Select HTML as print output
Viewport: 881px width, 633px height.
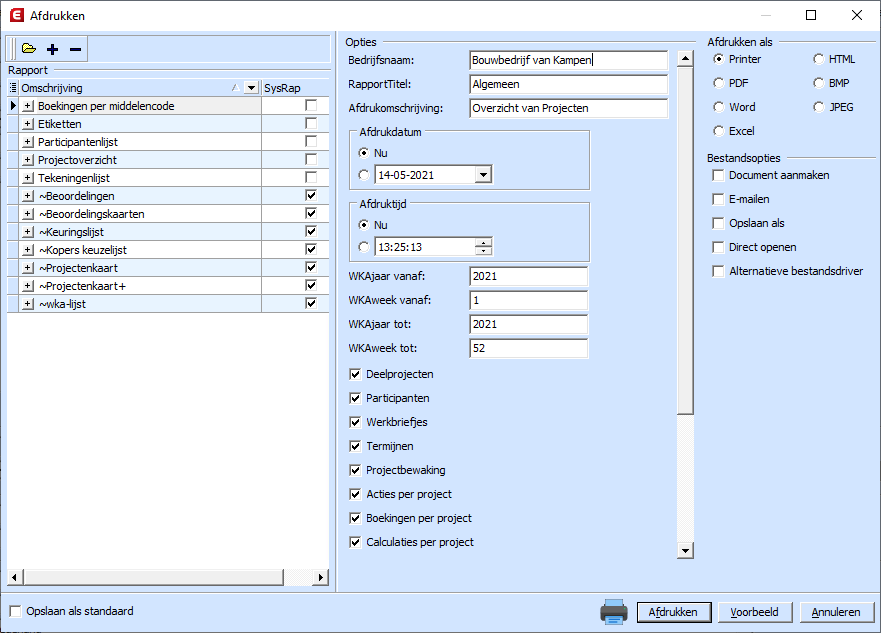pos(819,59)
